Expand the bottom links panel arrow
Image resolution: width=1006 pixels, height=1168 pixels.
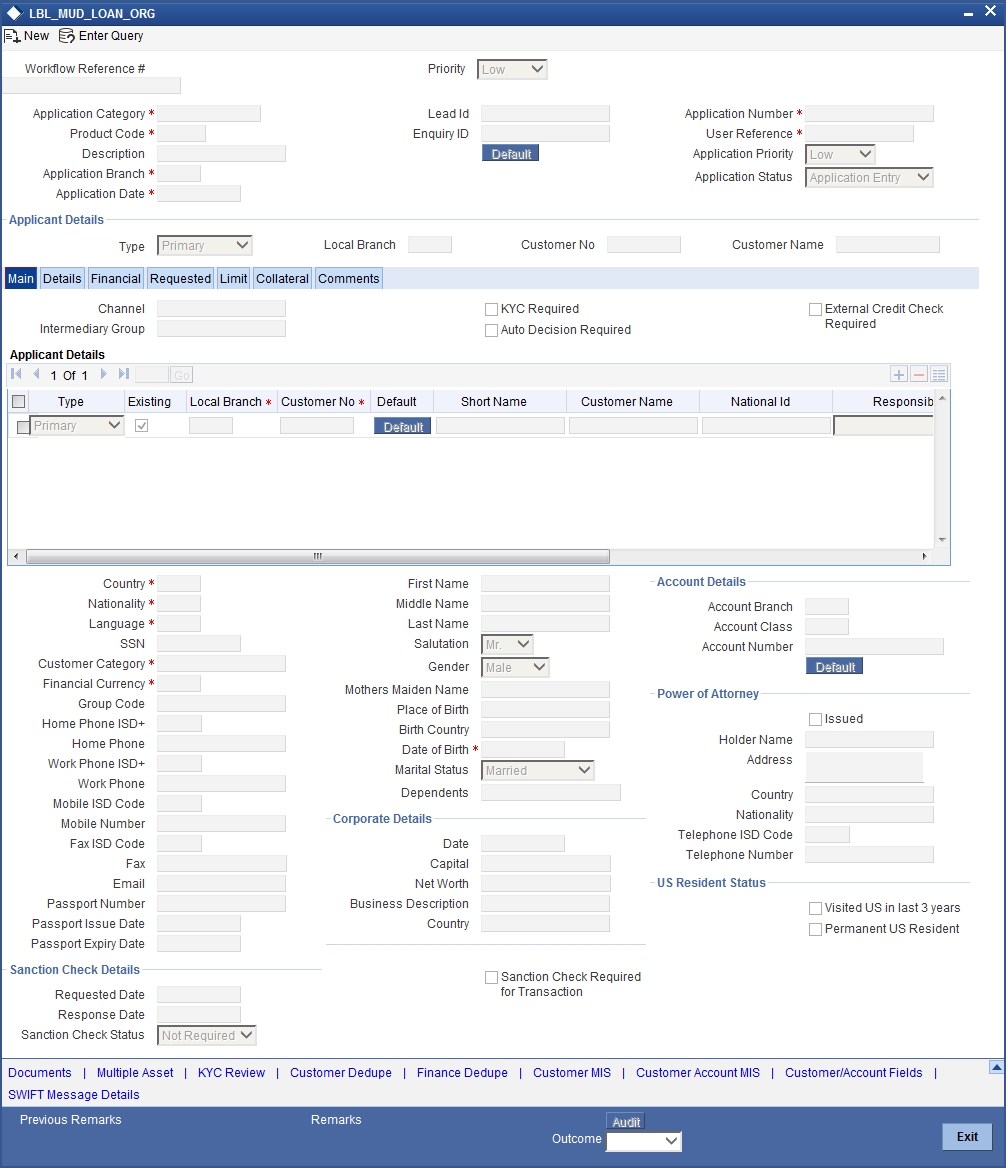pos(996,1067)
